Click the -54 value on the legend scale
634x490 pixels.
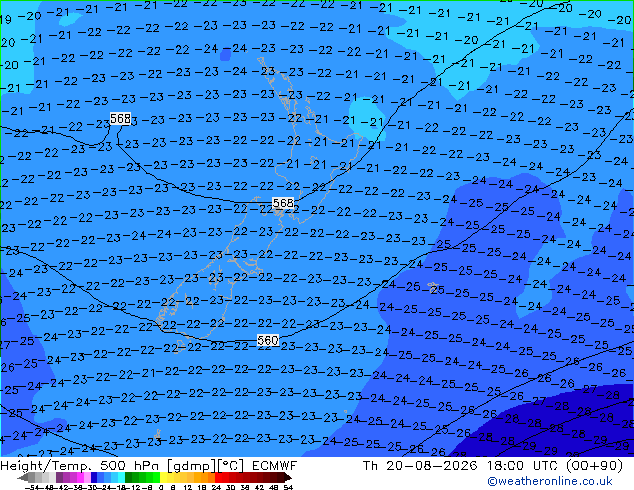[x=32, y=488]
